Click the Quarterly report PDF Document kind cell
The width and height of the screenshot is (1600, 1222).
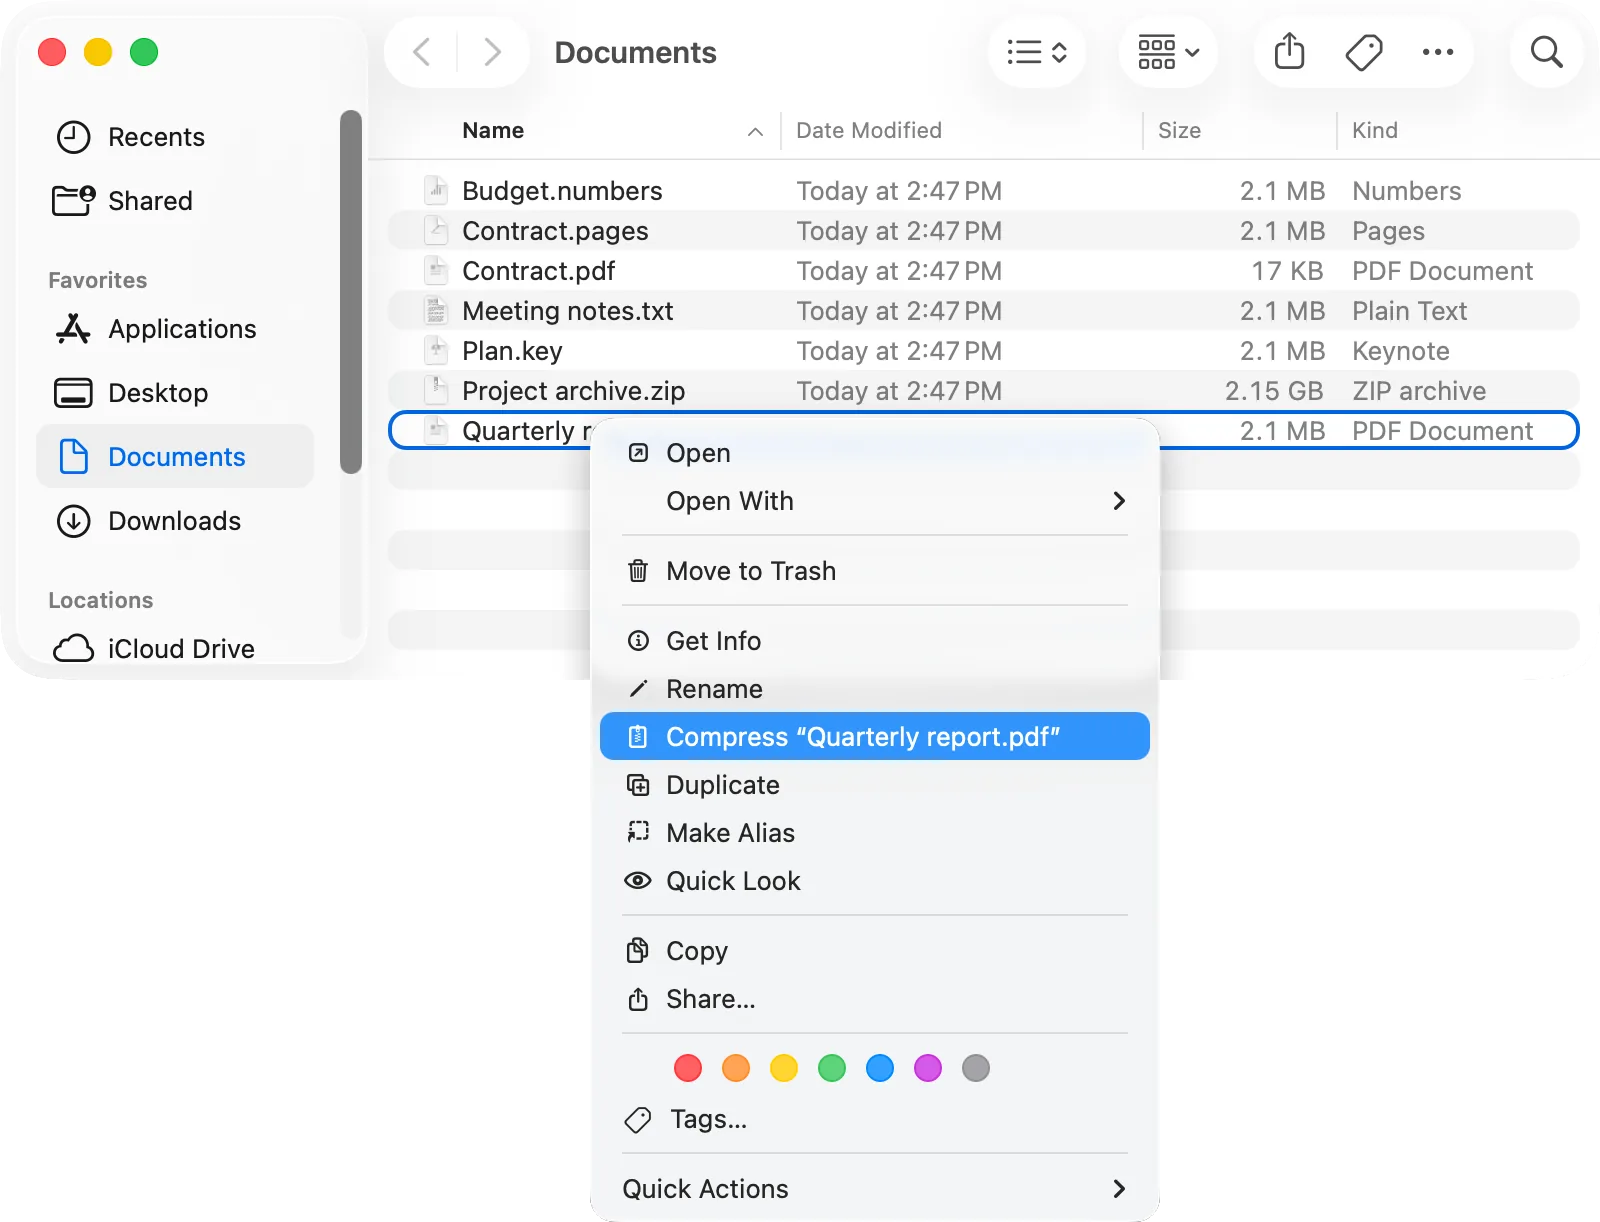point(1442,431)
